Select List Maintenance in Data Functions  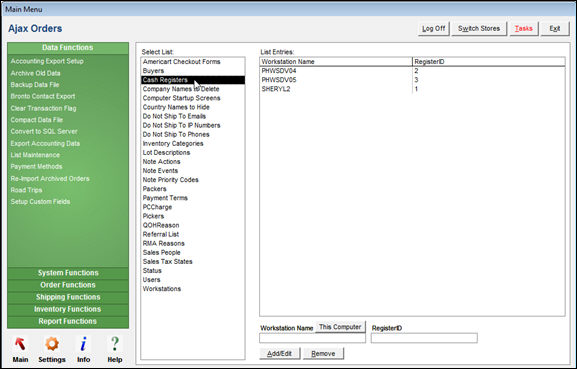[35, 155]
